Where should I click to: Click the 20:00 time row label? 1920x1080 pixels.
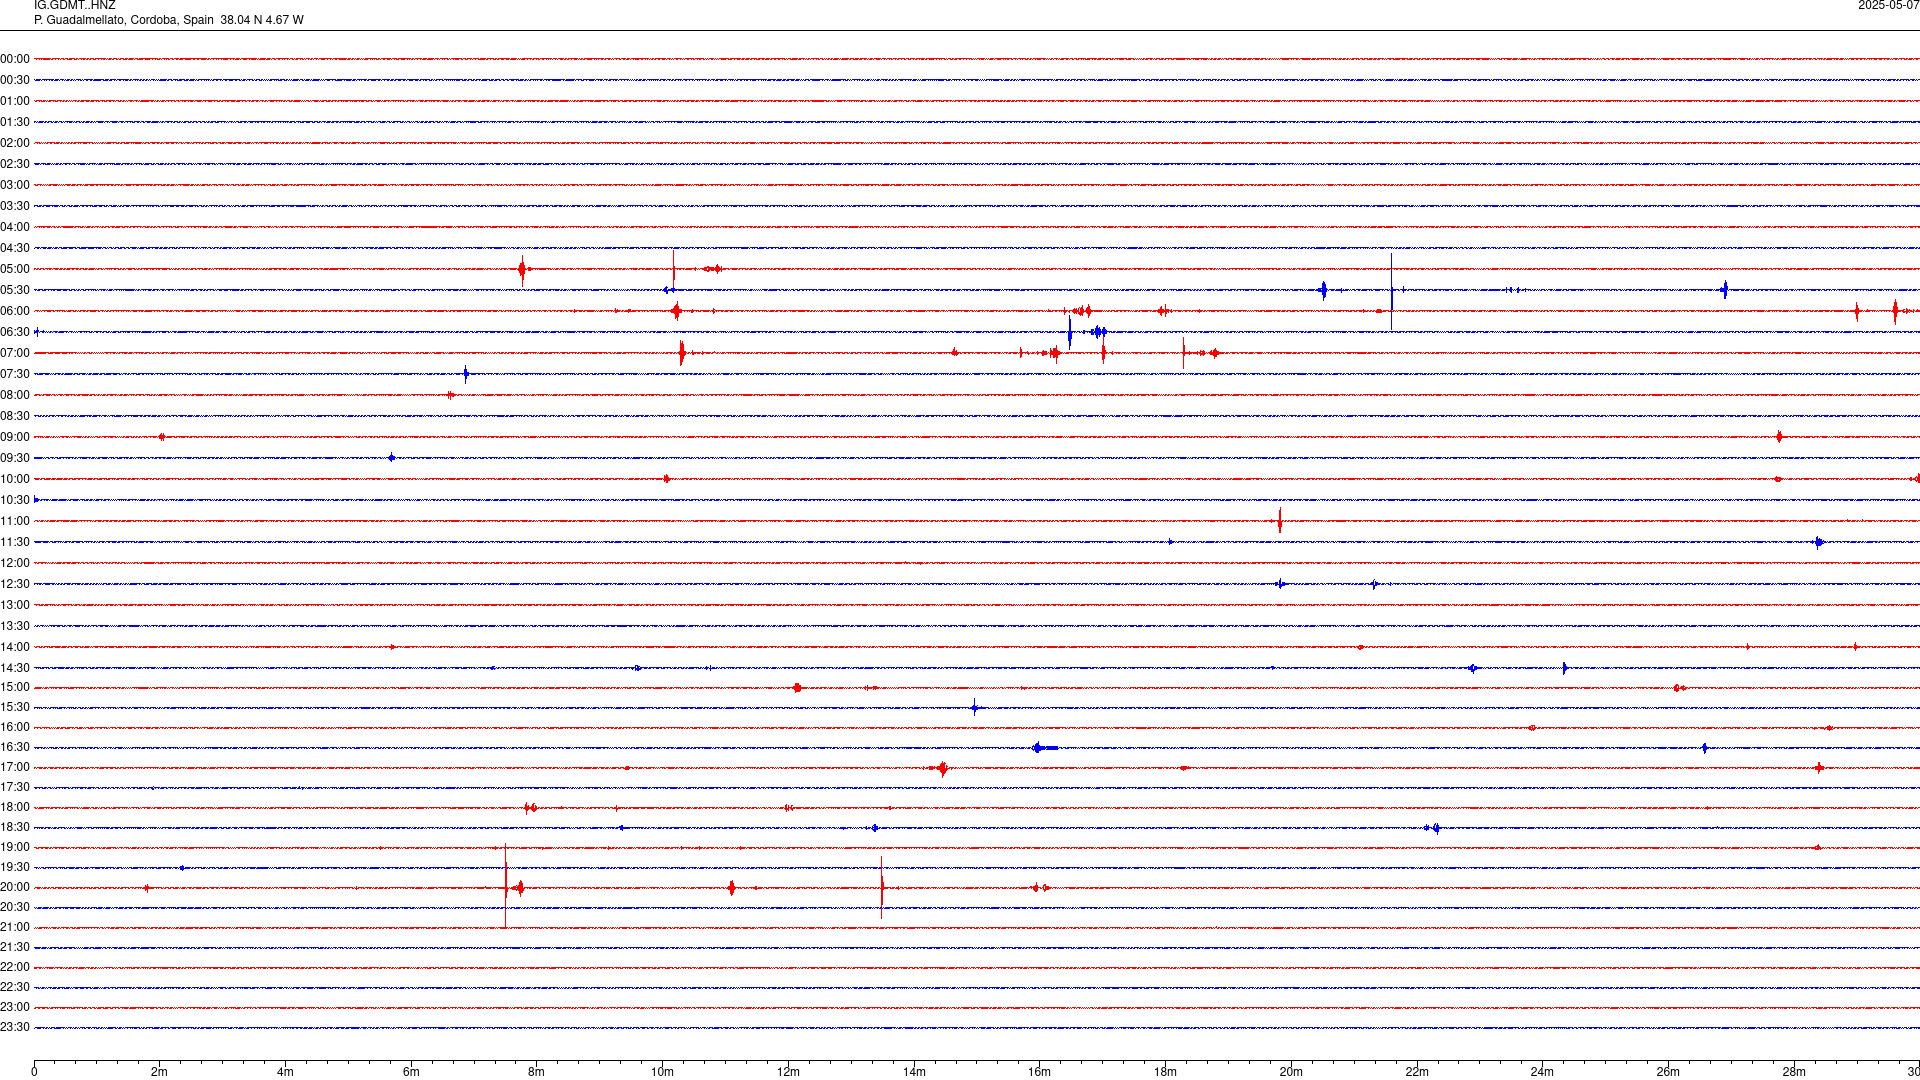[15, 887]
